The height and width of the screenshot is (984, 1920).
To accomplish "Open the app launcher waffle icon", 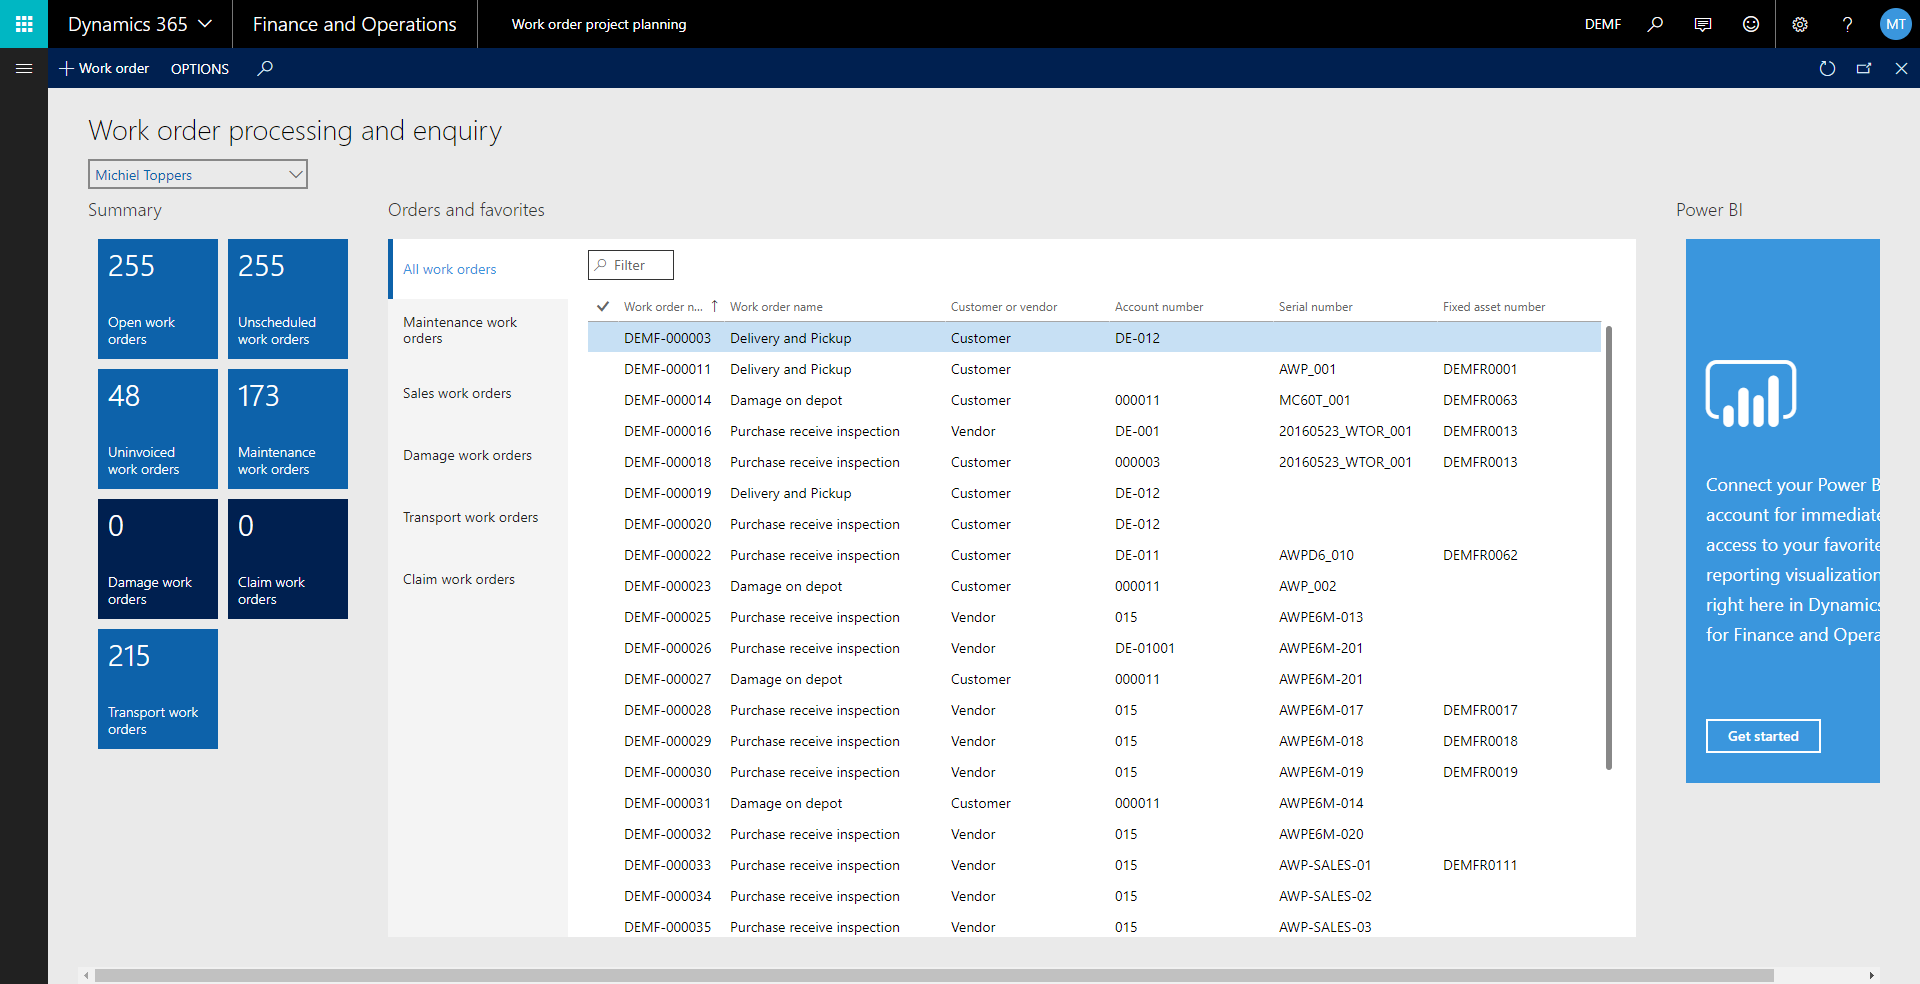I will click(24, 24).
